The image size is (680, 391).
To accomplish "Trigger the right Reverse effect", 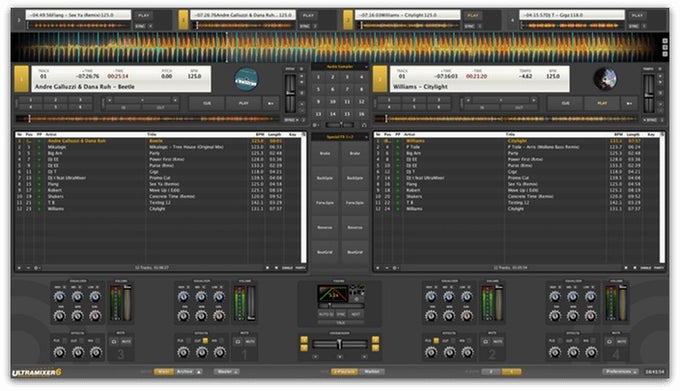I will (355, 228).
